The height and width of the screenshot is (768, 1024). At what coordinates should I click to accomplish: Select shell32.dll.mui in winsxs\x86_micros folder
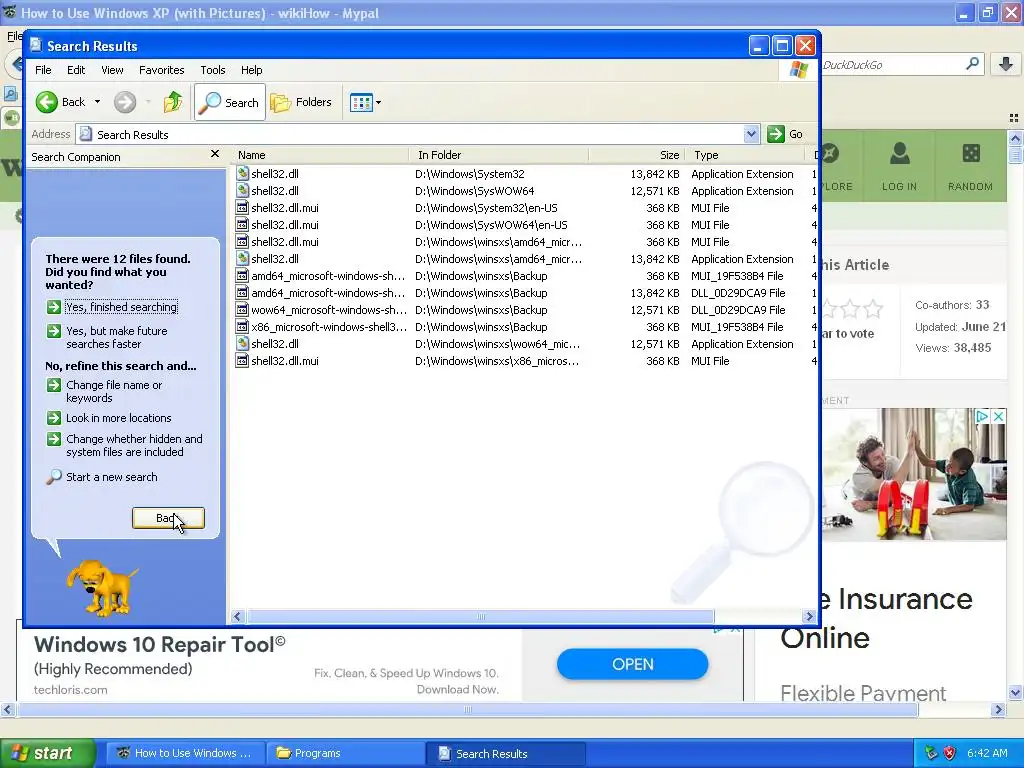coord(285,360)
